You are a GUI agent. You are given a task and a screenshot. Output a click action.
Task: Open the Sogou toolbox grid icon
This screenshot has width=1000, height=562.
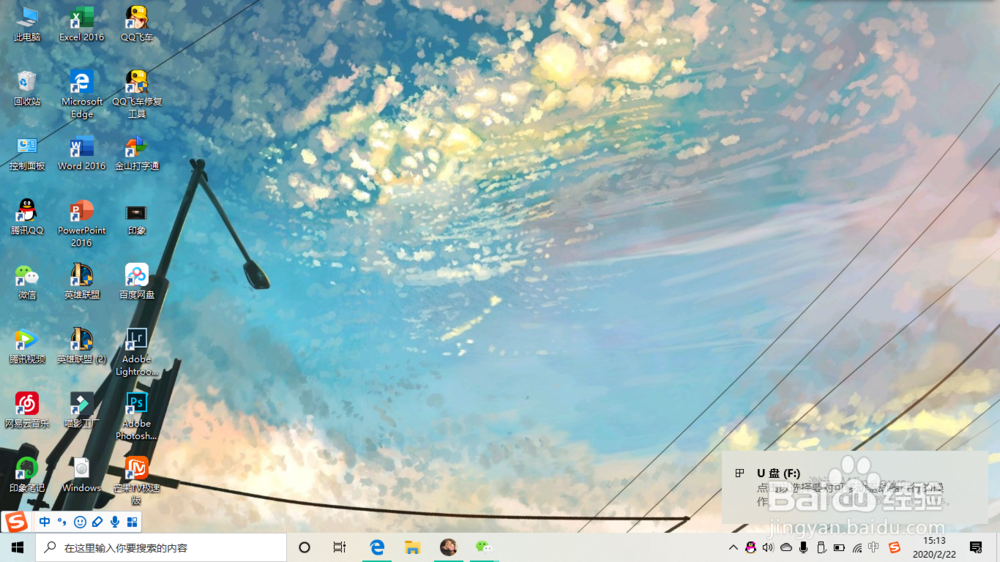[x=132, y=522]
